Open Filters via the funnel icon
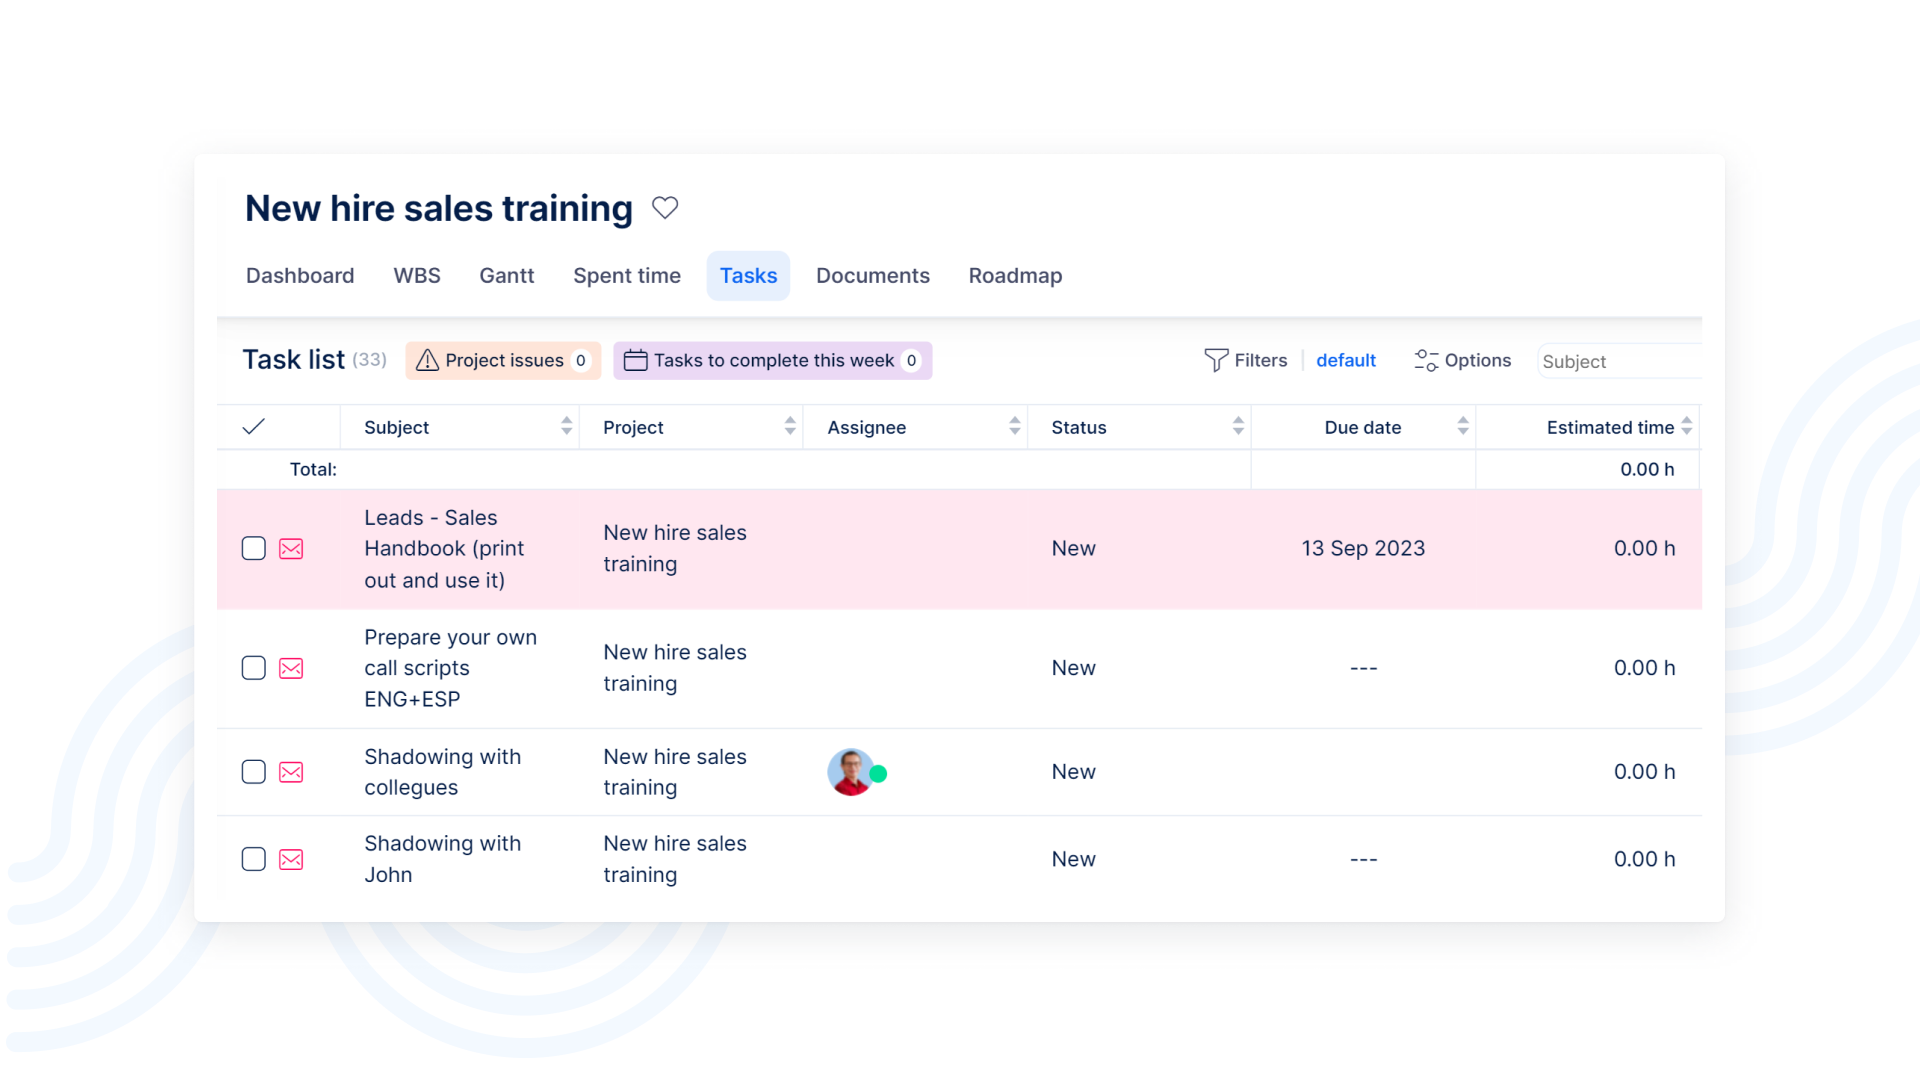The width and height of the screenshot is (1920, 1076). [x=1216, y=360]
